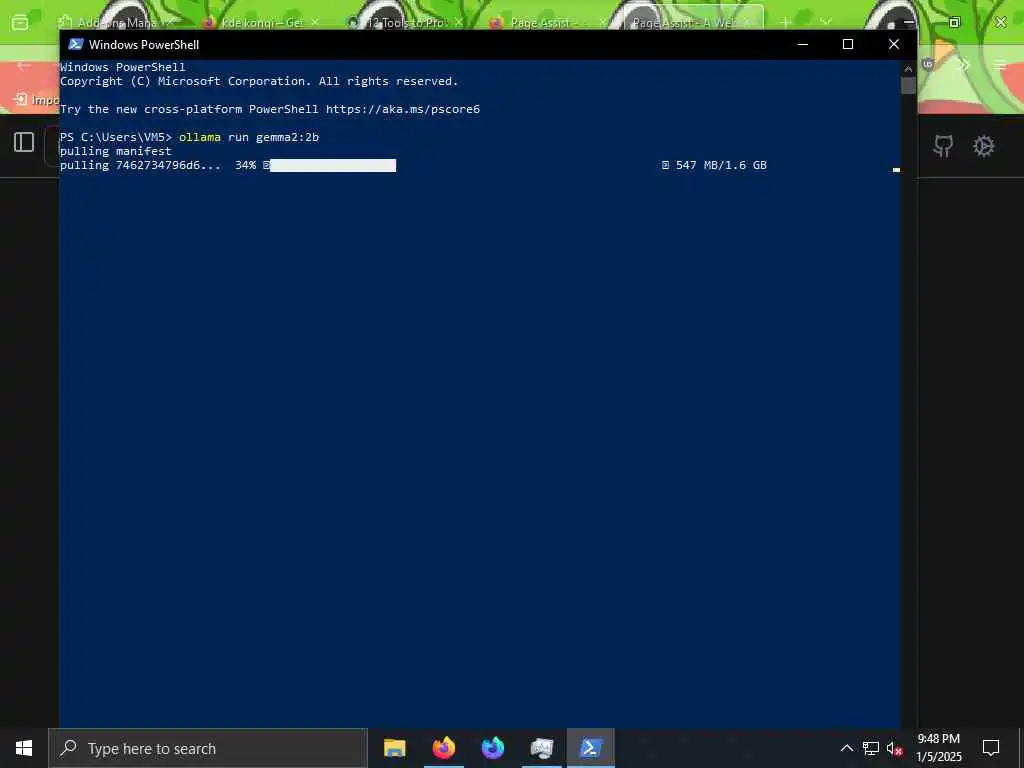Click the Copyright Microsoft Corporation line
The image size is (1024, 768).
(x=259, y=81)
